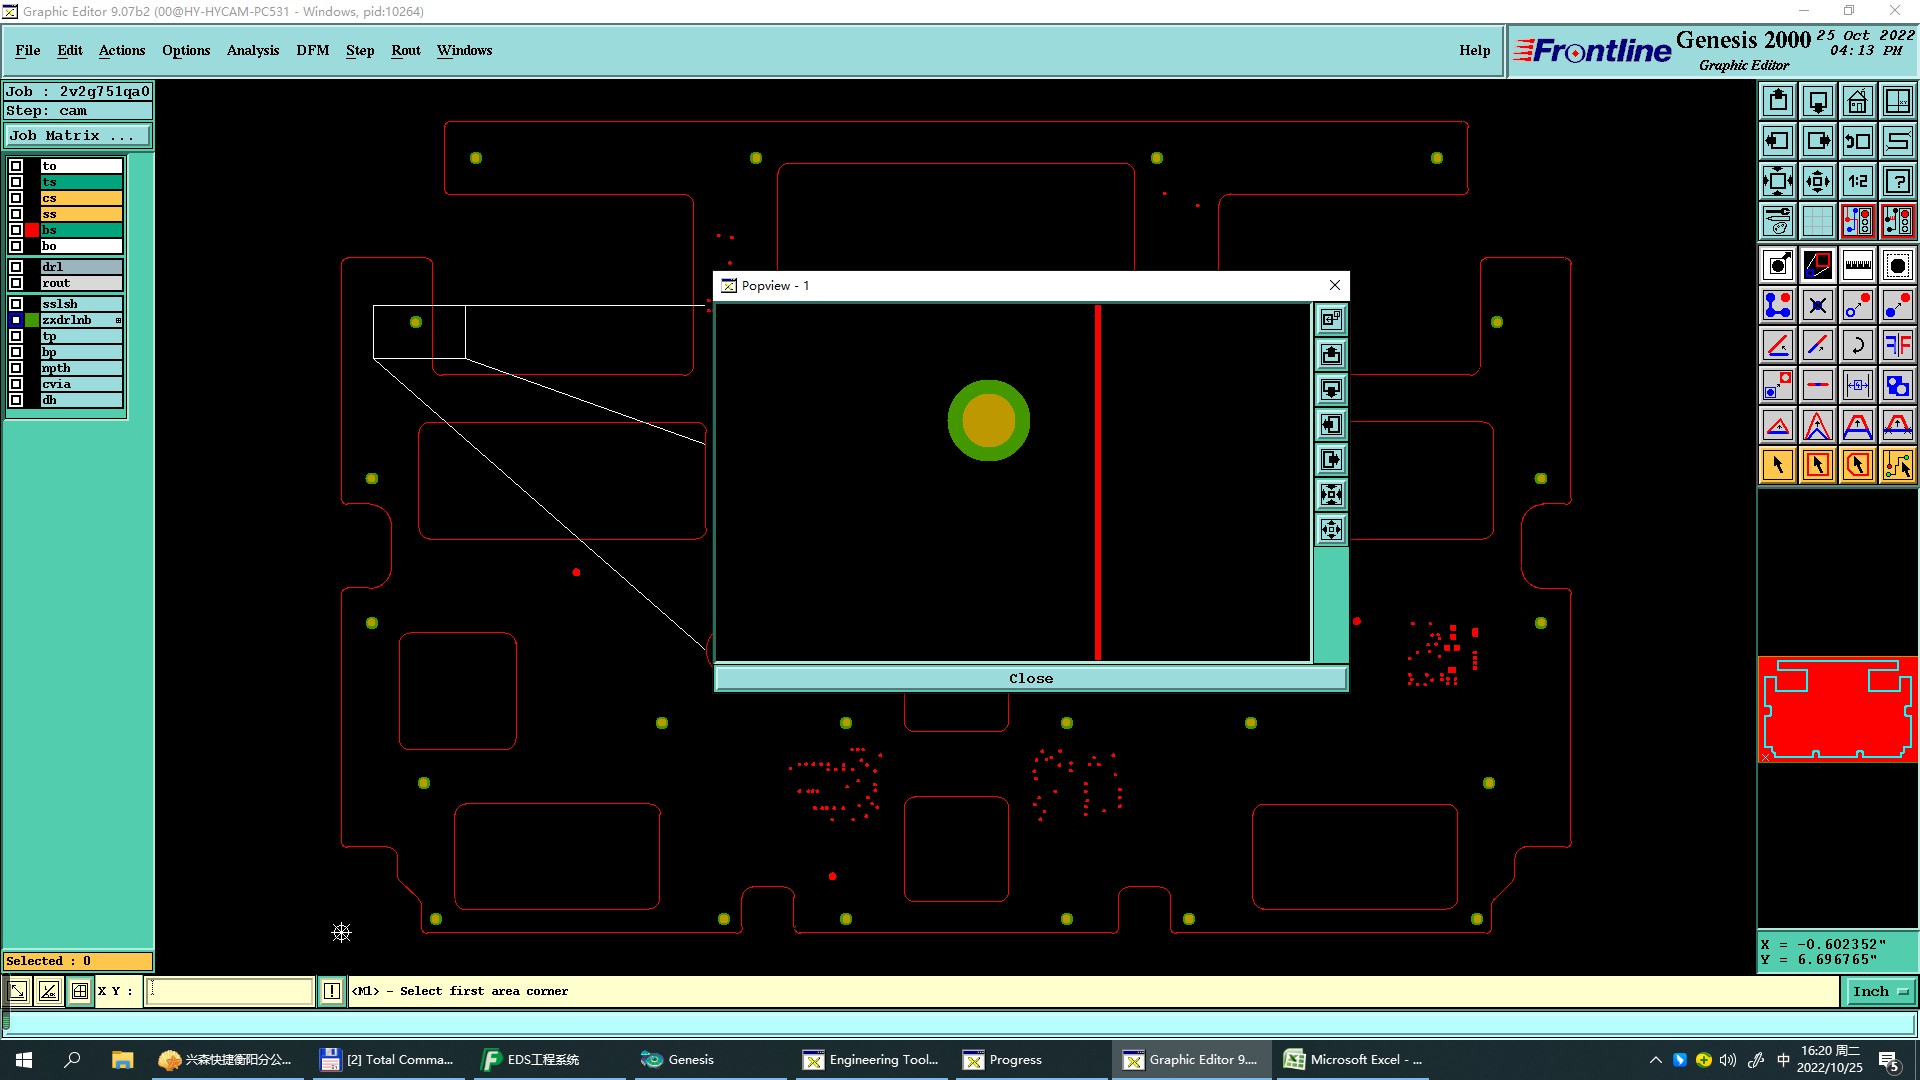
Task: Click the 1:2 zoom scale icon
Action: click(x=1857, y=181)
